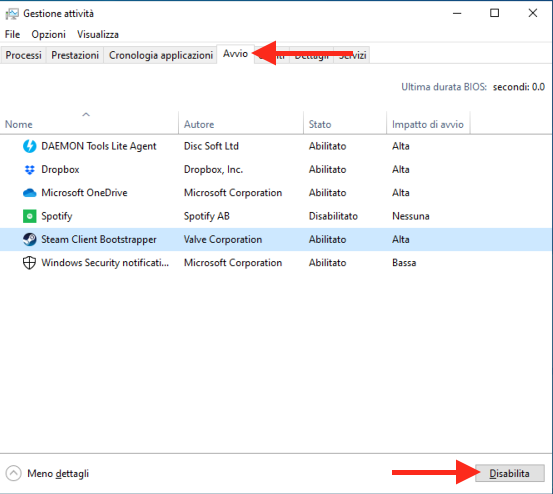Click the Dropbox logo icon
The height and width of the screenshot is (494, 553).
pyautogui.click(x=30, y=170)
